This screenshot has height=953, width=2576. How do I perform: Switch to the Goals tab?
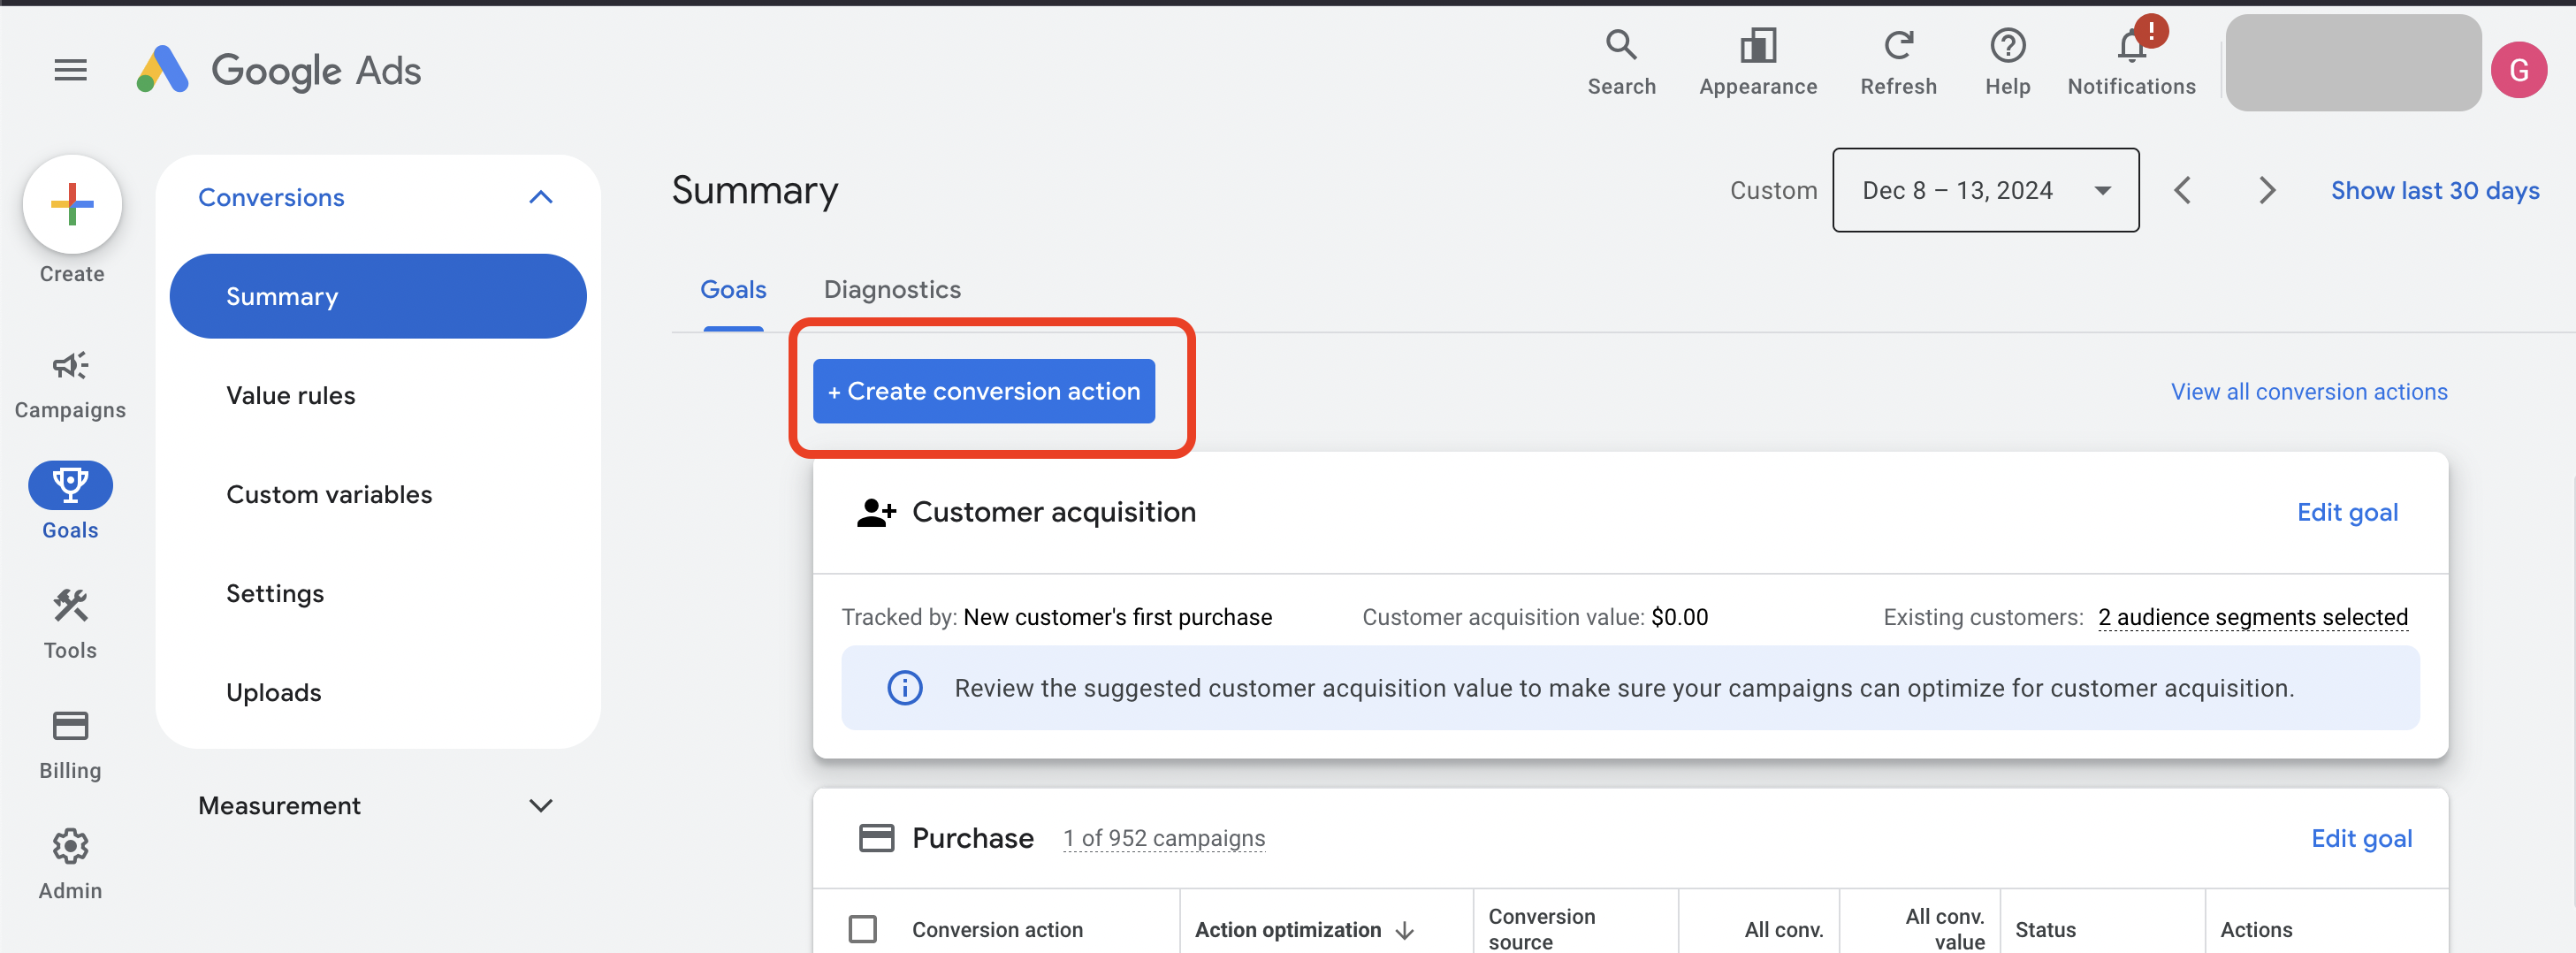click(x=733, y=289)
